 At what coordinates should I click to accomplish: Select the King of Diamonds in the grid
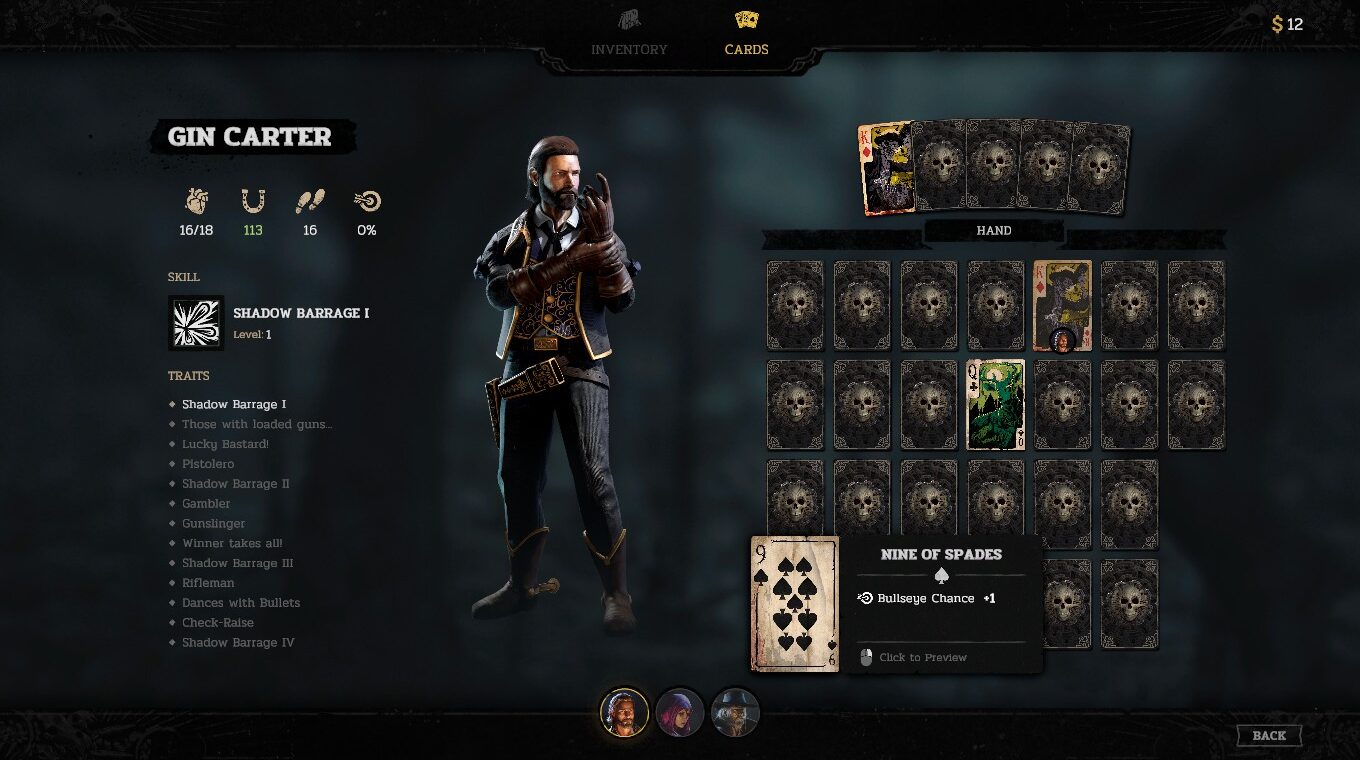(x=1062, y=306)
